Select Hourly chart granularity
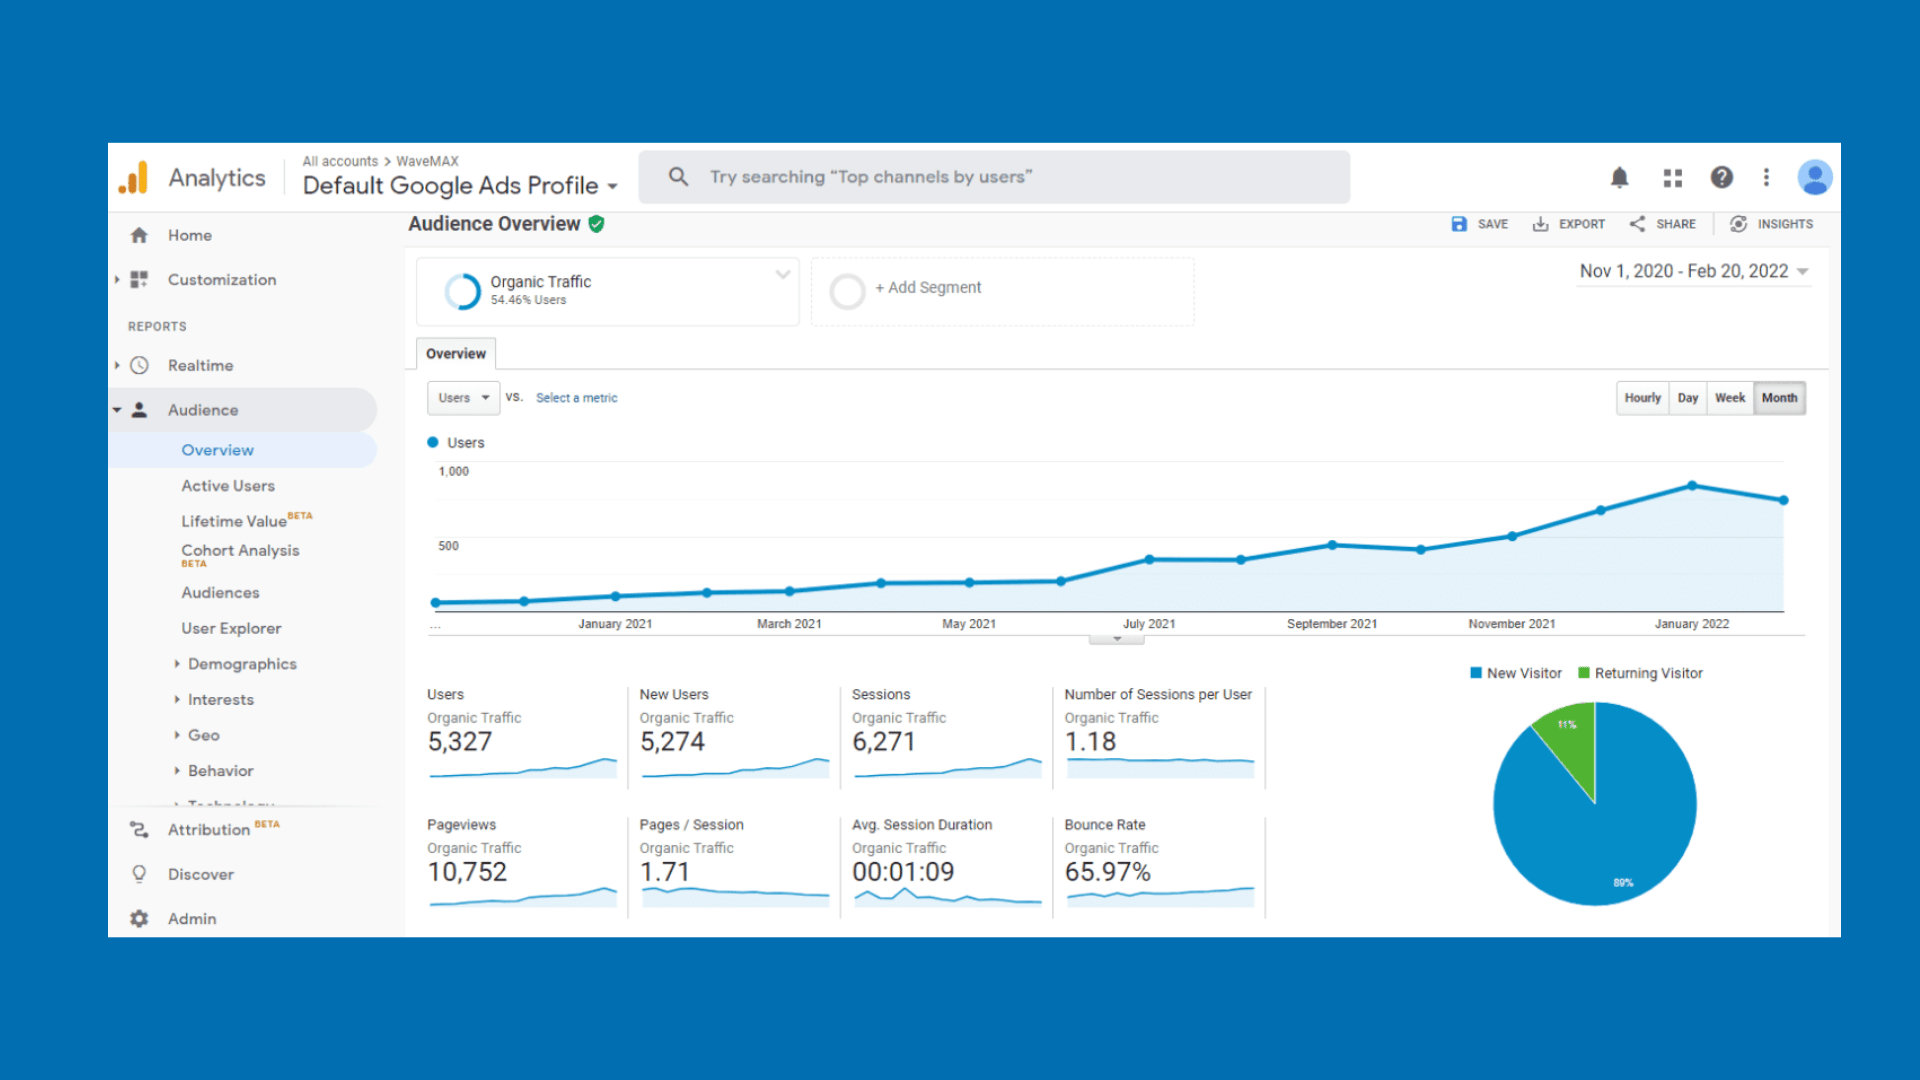This screenshot has width=1920, height=1080. tap(1642, 398)
